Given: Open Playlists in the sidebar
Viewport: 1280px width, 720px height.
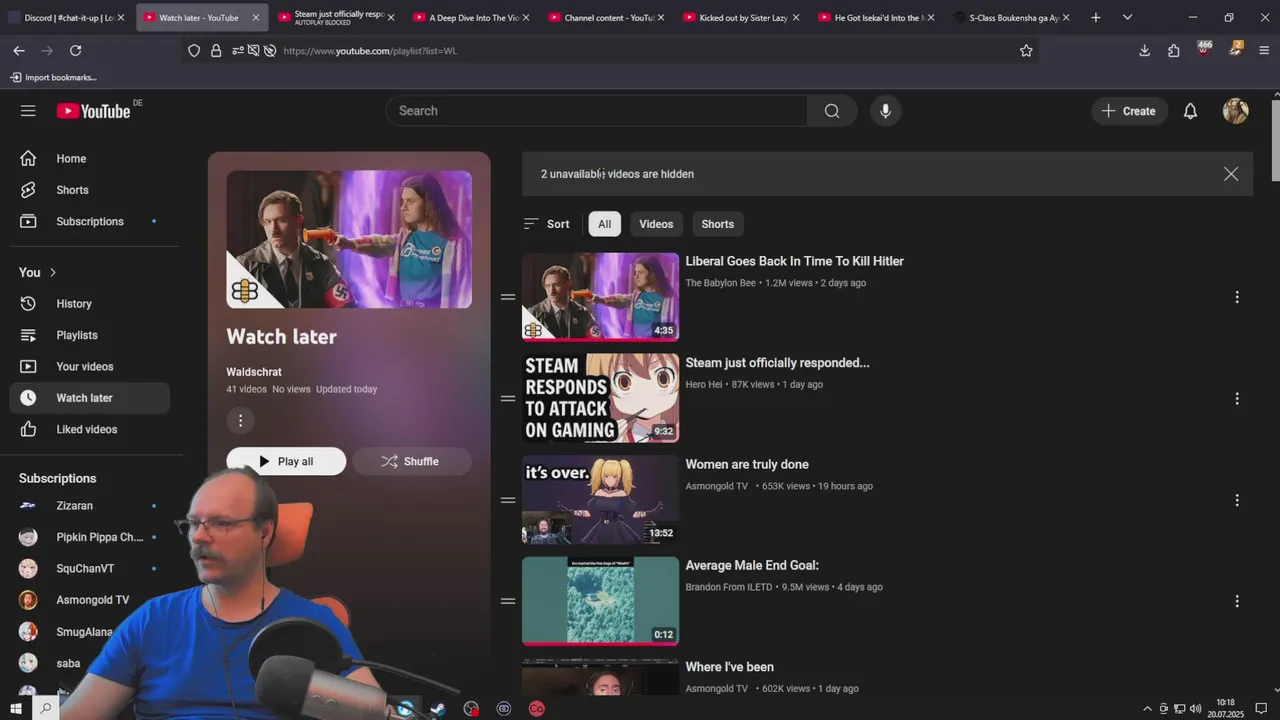Looking at the screenshot, I should [90, 335].
